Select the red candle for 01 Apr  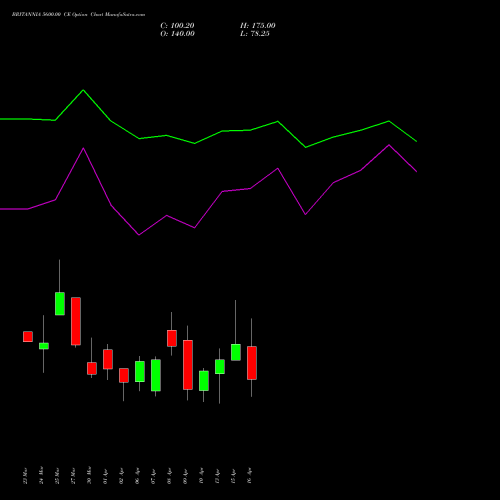[x=108, y=359]
